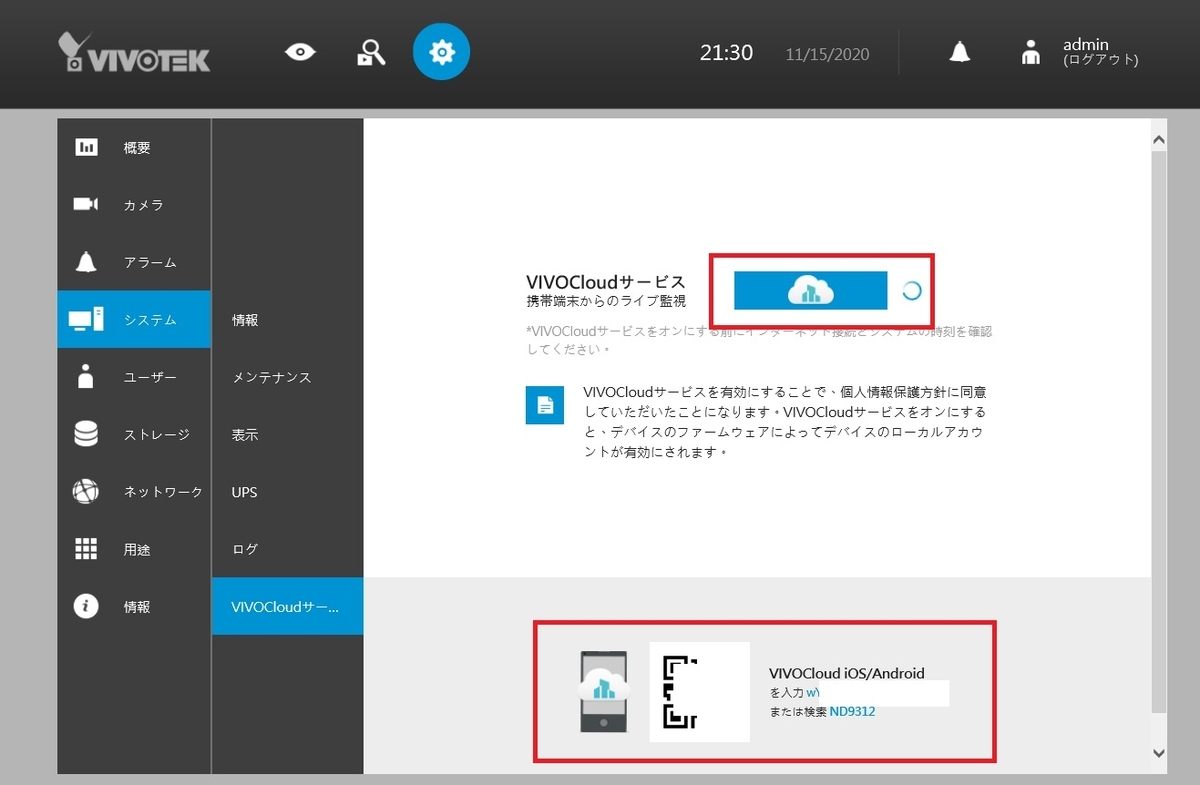Click the カメラ video camera icon
The width and height of the screenshot is (1200, 785).
coord(86,205)
